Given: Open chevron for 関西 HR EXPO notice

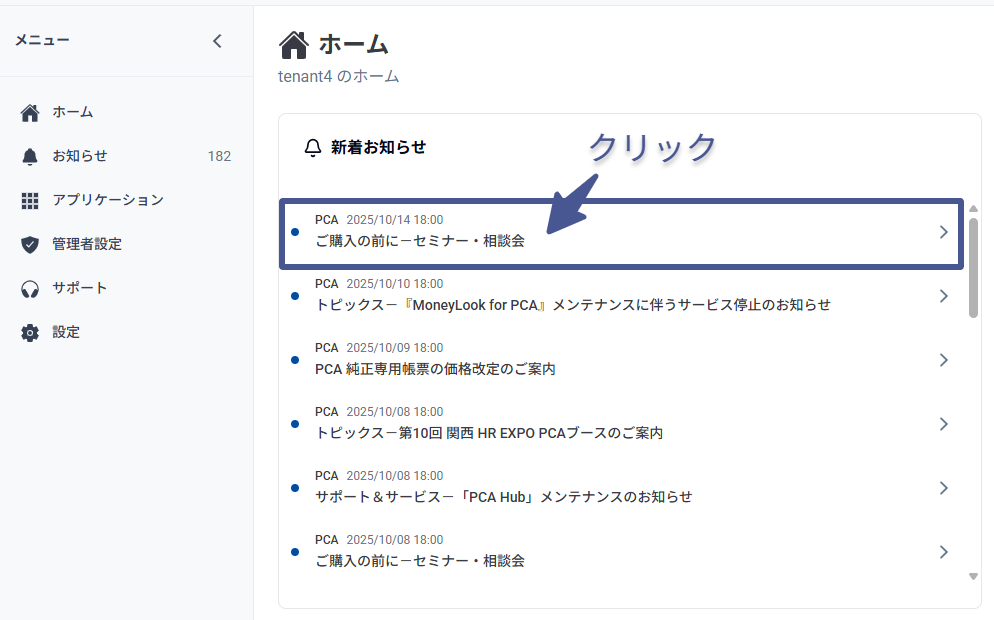Looking at the screenshot, I should (943, 424).
